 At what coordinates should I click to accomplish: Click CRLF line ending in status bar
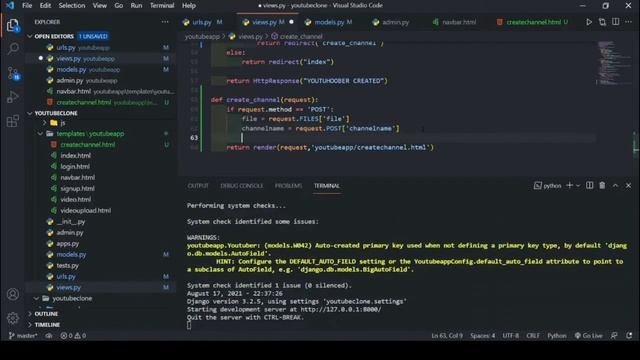pos(533,336)
